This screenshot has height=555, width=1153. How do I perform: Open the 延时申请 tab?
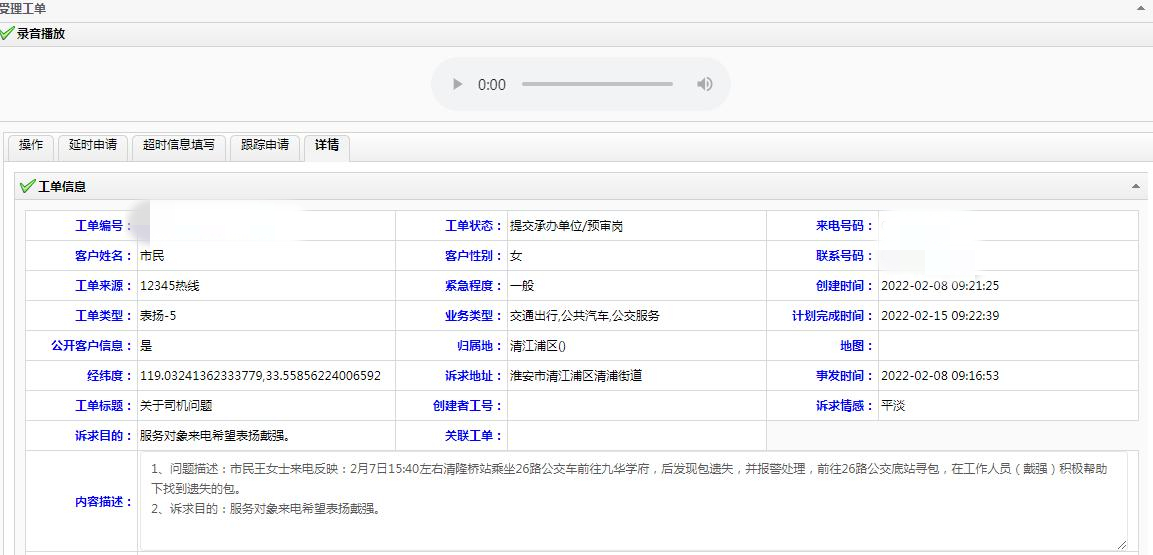(x=93, y=146)
